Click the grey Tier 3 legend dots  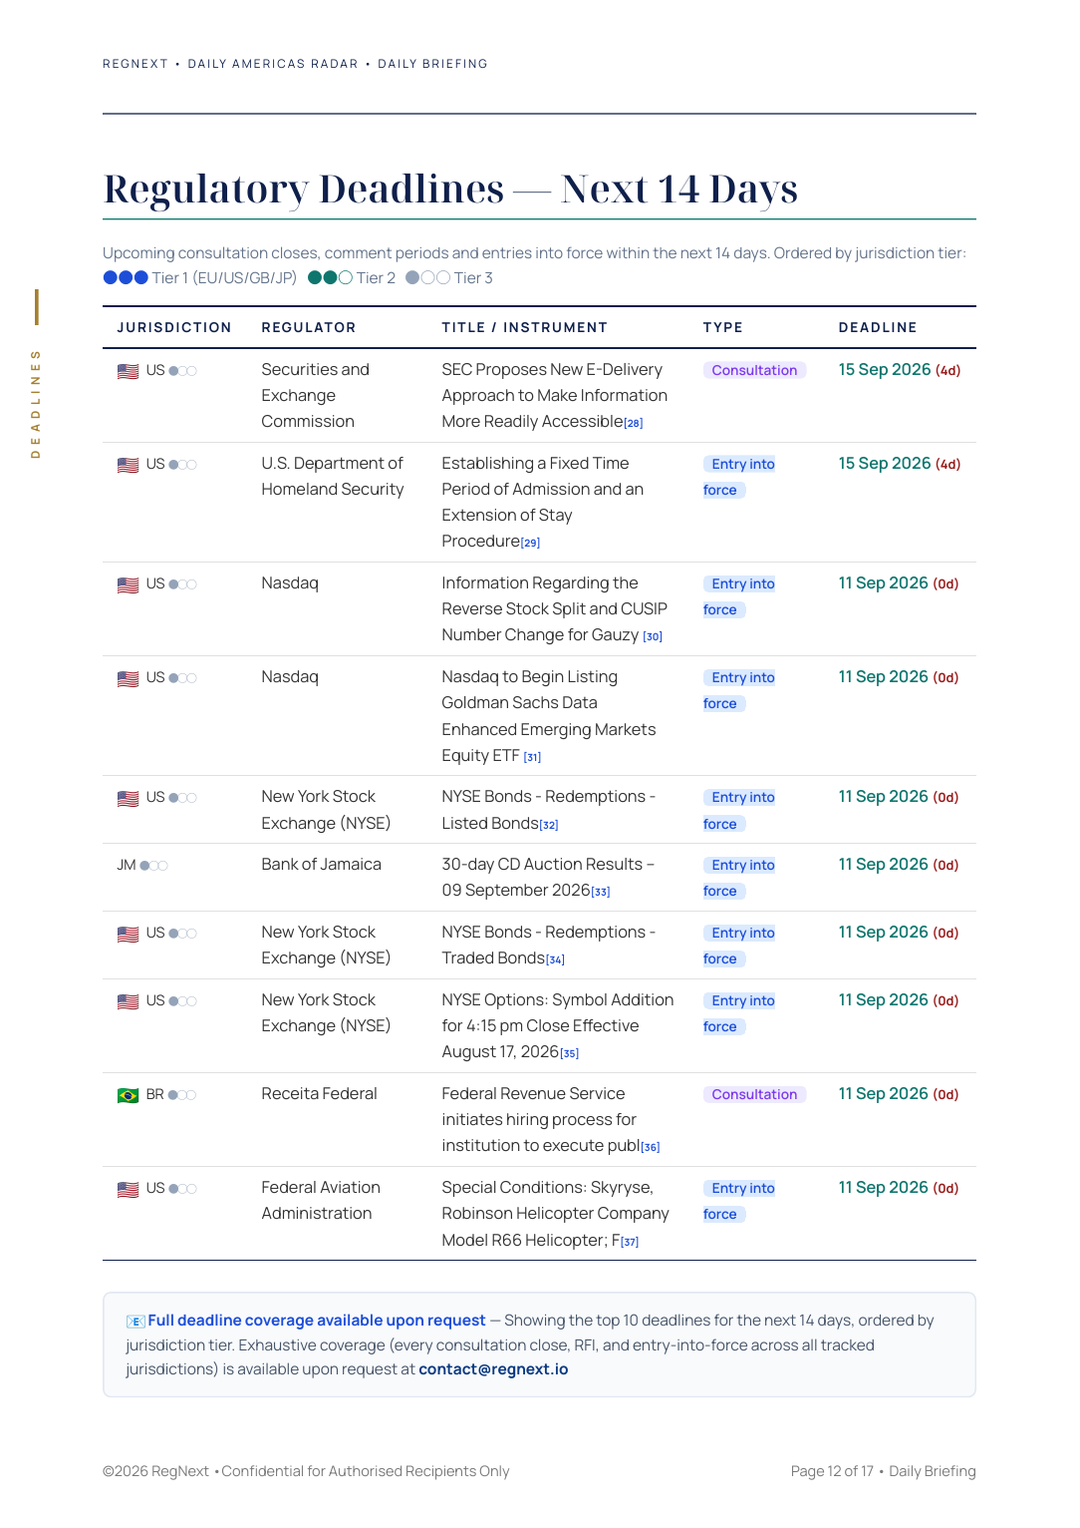428,278
